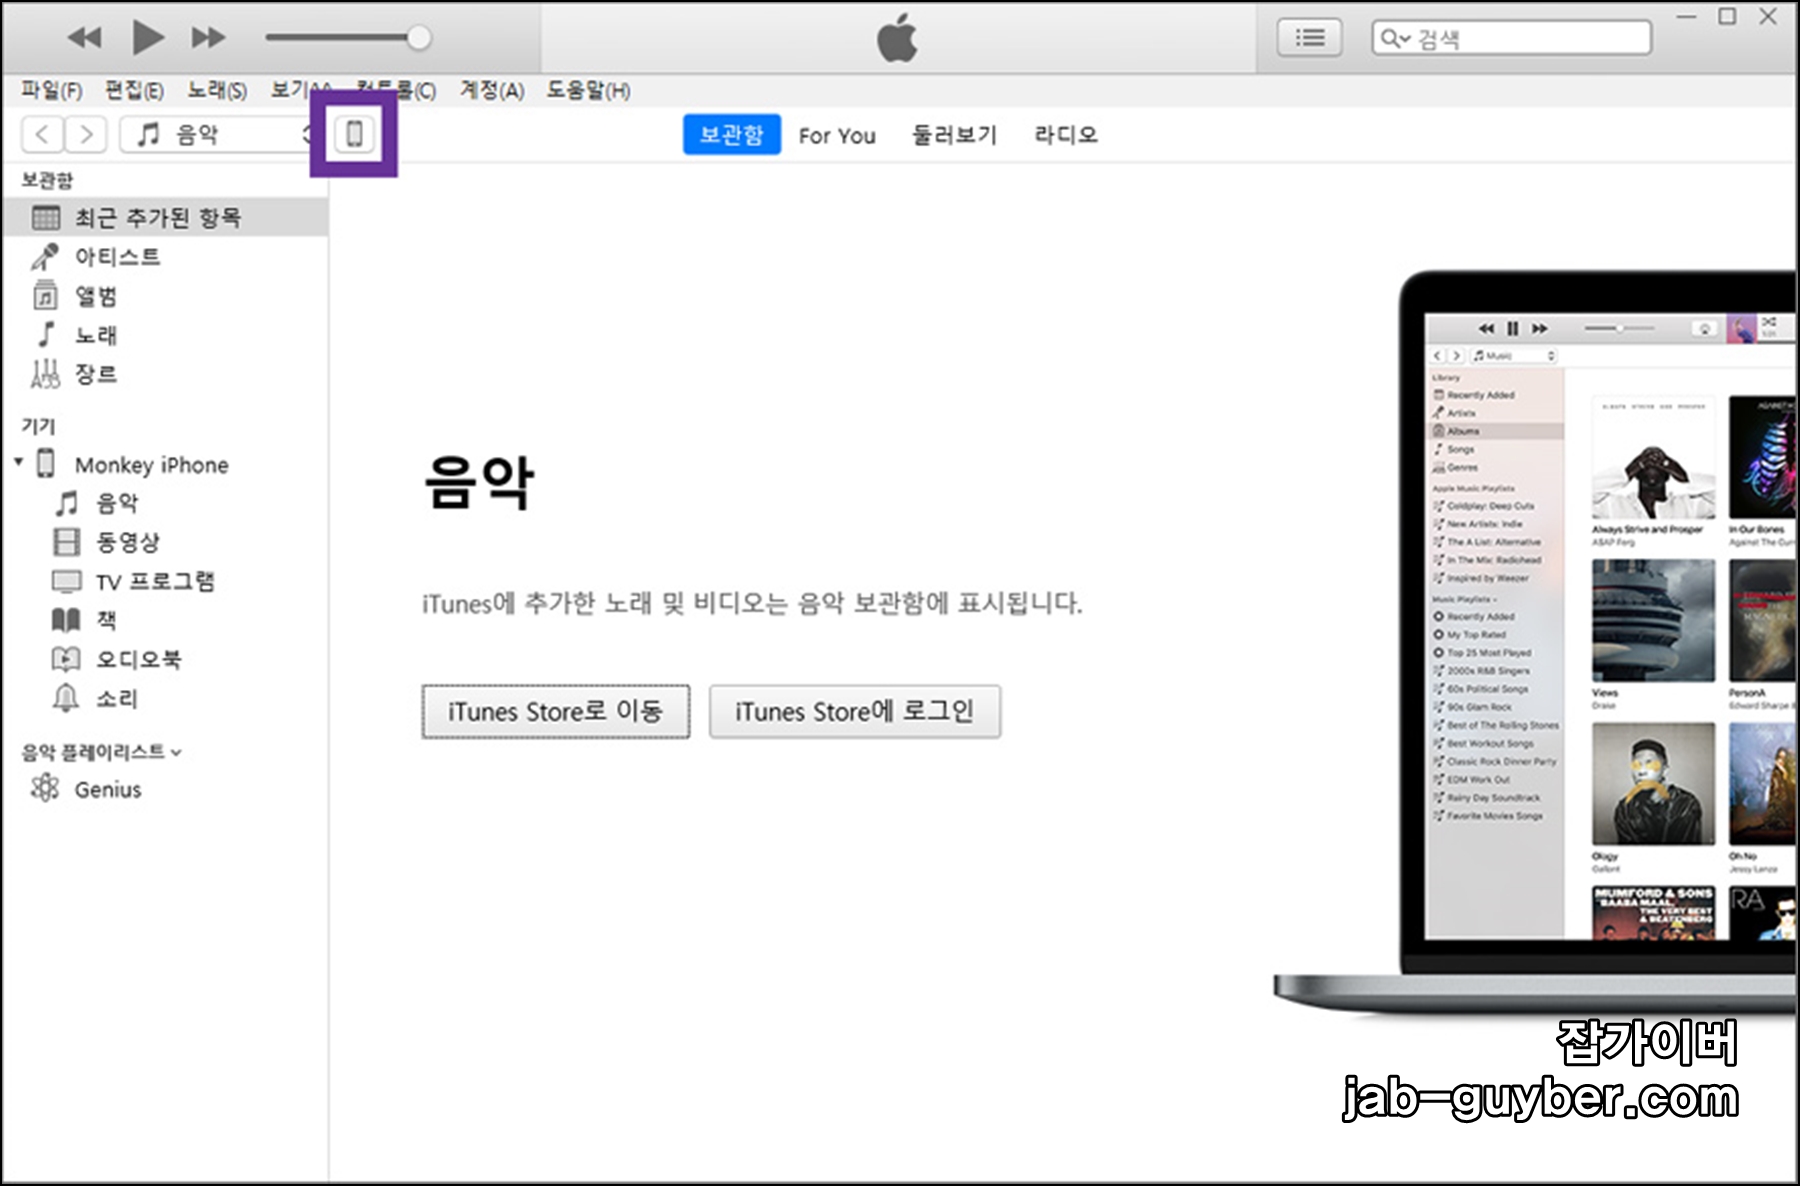The height and width of the screenshot is (1186, 1800).
Task: Click the microphone icon beside 아티스트
Action: pos(44,257)
